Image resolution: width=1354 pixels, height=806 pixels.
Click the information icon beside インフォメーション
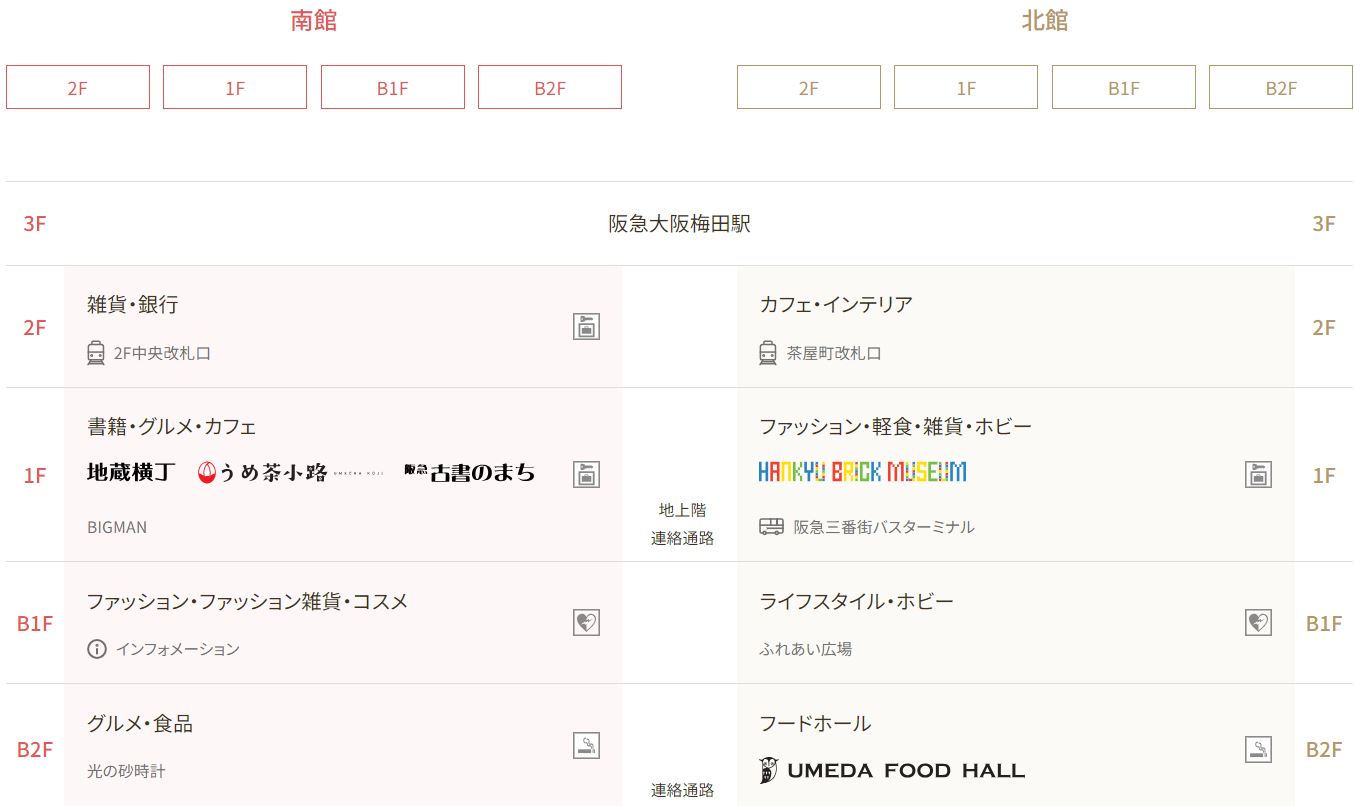pos(96,649)
